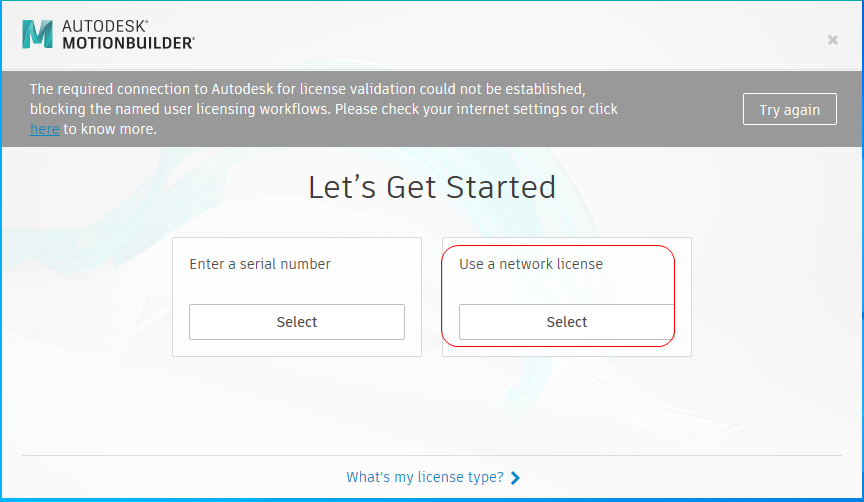Open the What's my license type? link
Image resolution: width=864 pixels, height=502 pixels.
coord(425,477)
